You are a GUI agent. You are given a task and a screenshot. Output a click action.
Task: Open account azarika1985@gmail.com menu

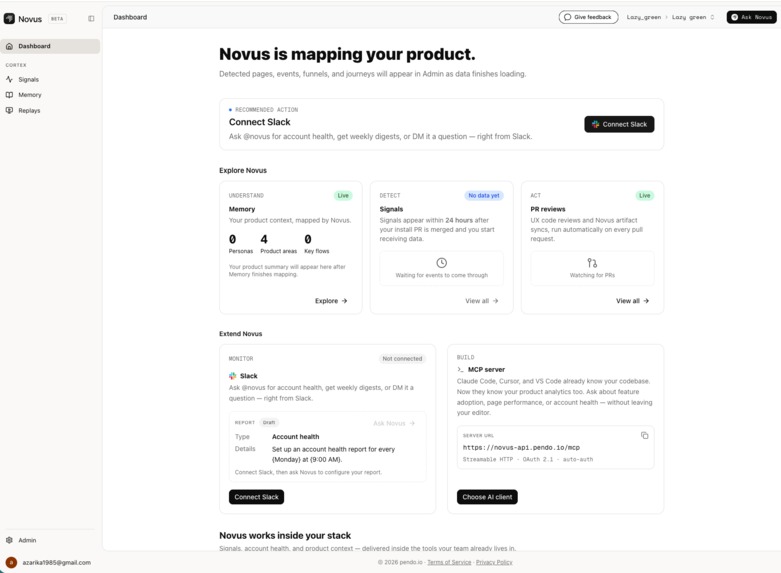(48, 563)
